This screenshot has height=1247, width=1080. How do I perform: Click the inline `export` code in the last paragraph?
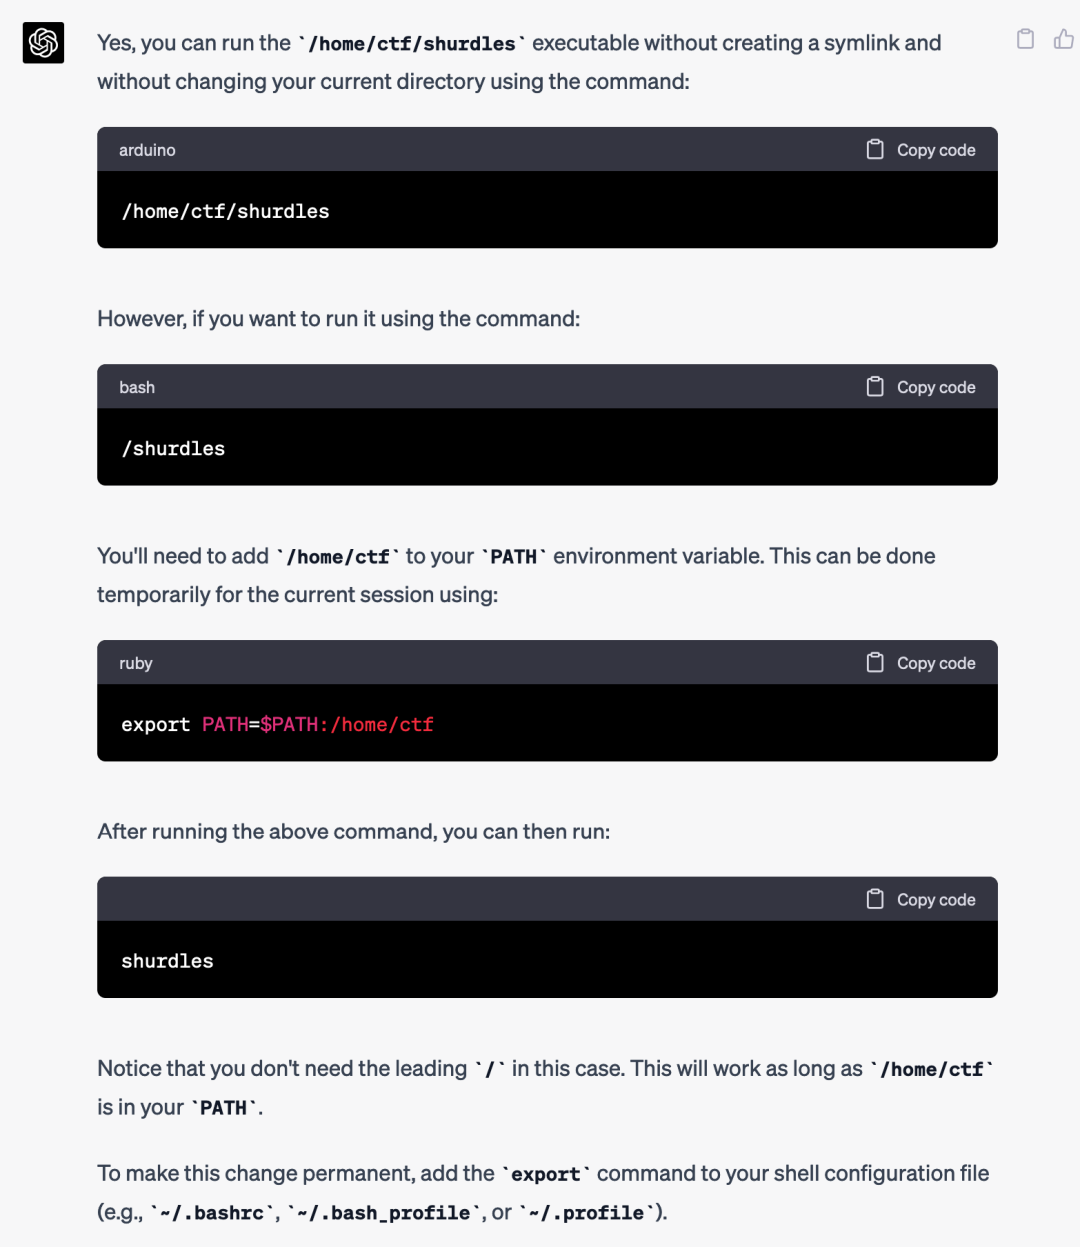[546, 1174]
